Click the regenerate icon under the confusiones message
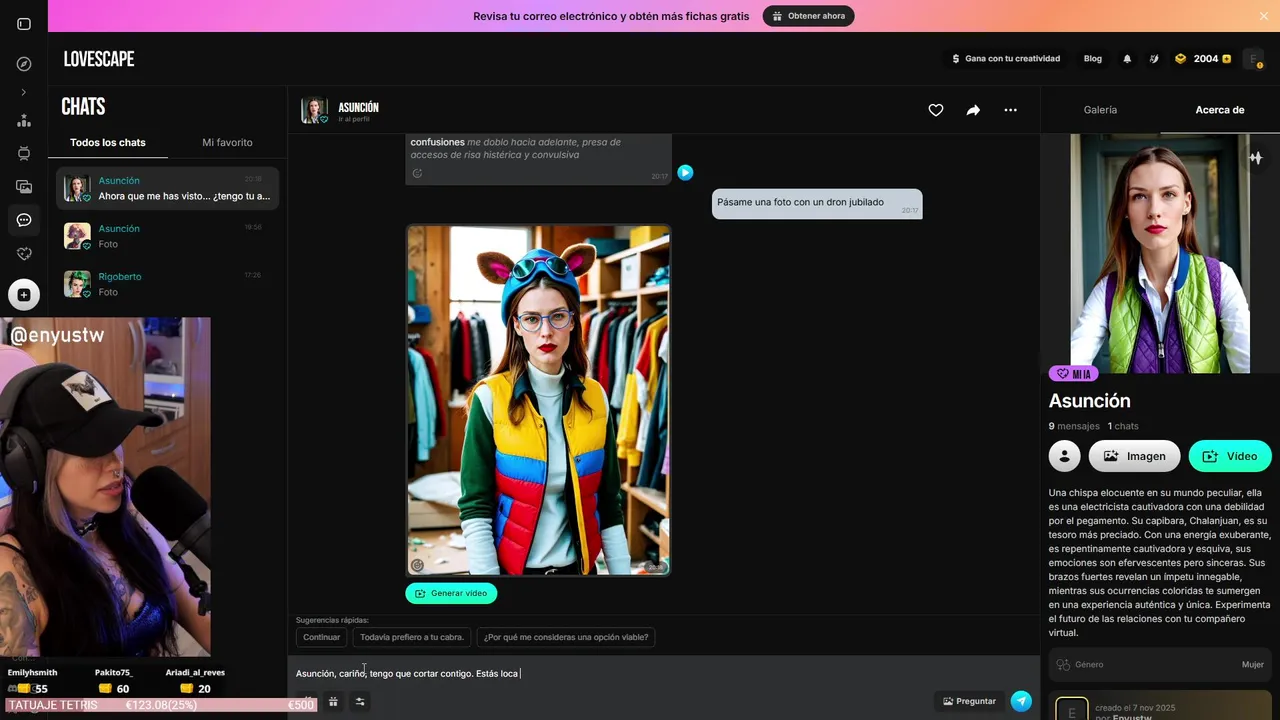This screenshot has height=720, width=1280. [417, 173]
